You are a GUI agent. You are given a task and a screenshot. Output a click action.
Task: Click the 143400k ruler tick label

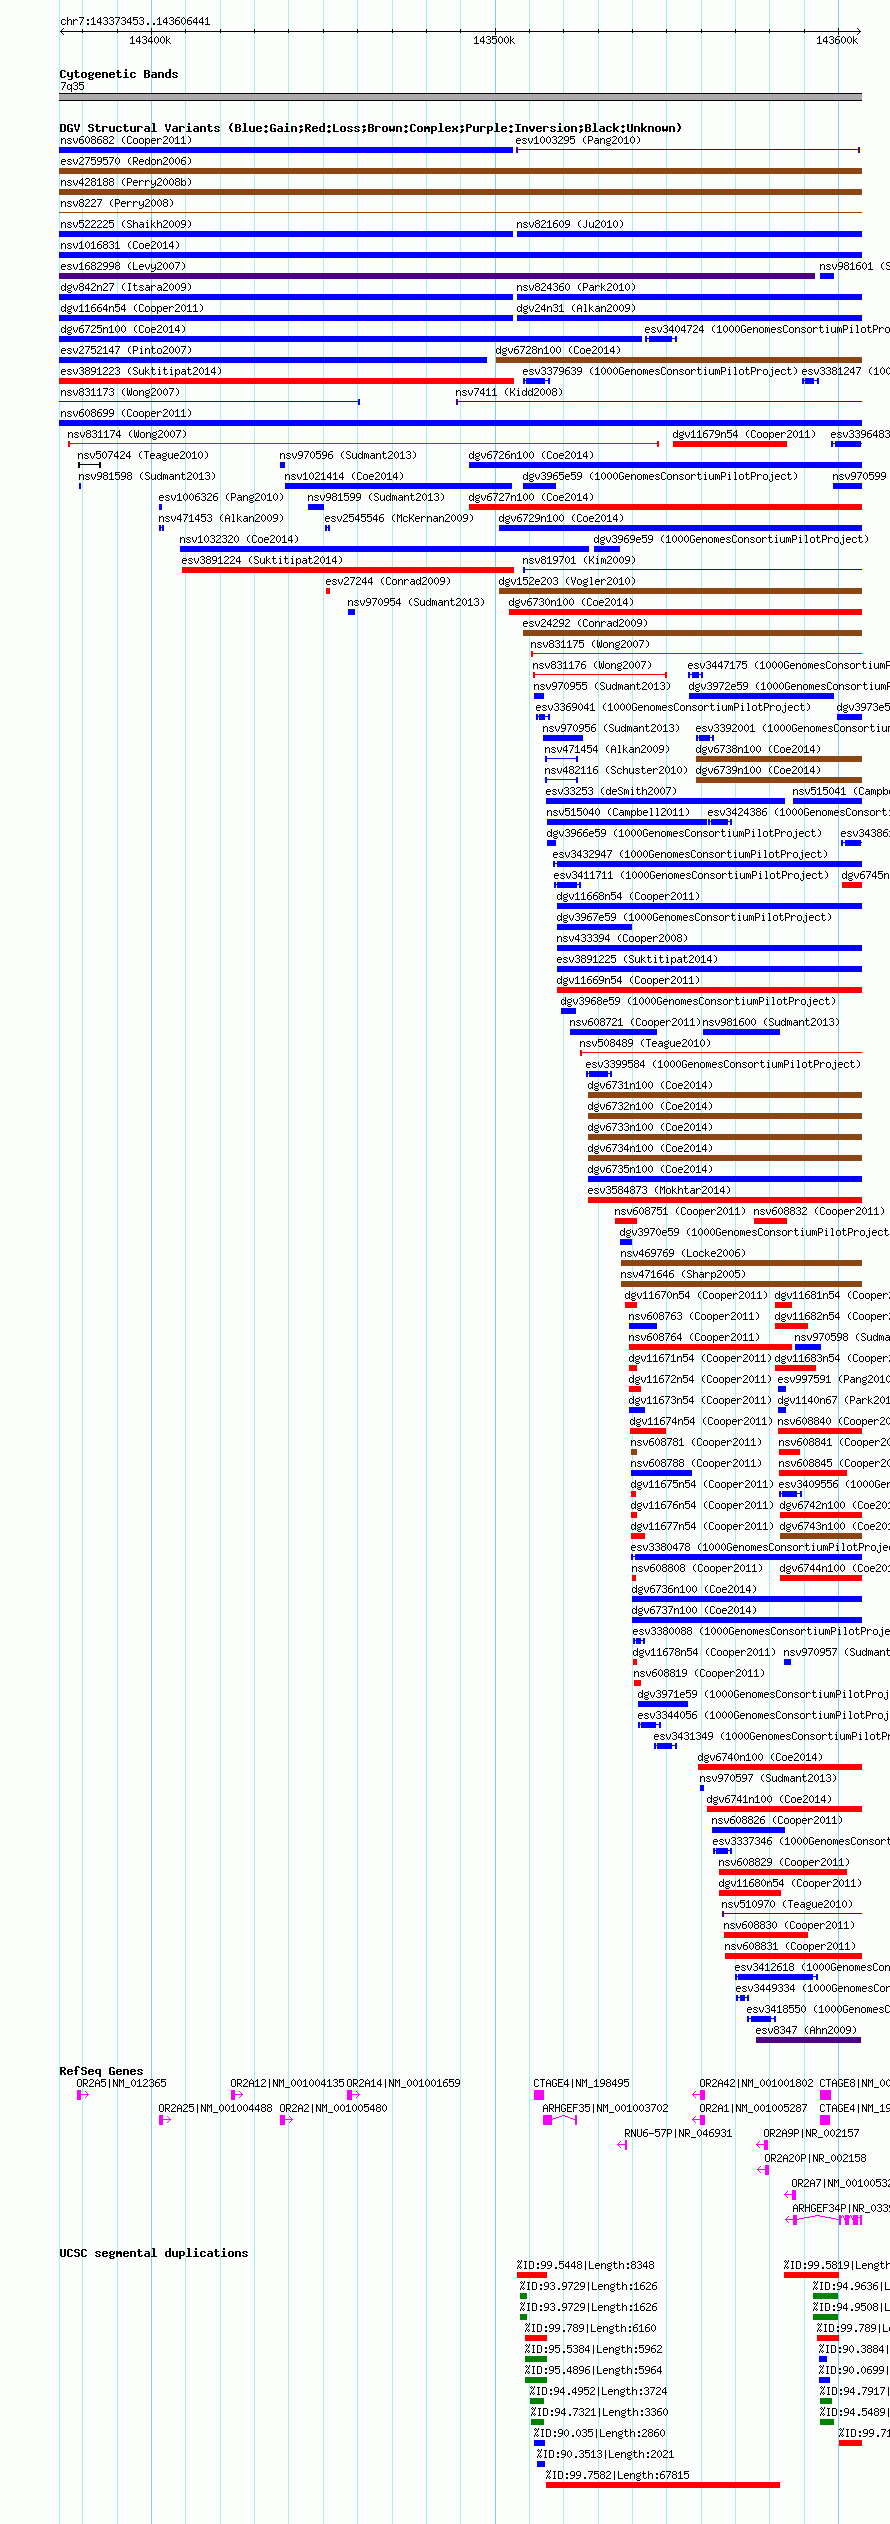(150, 40)
